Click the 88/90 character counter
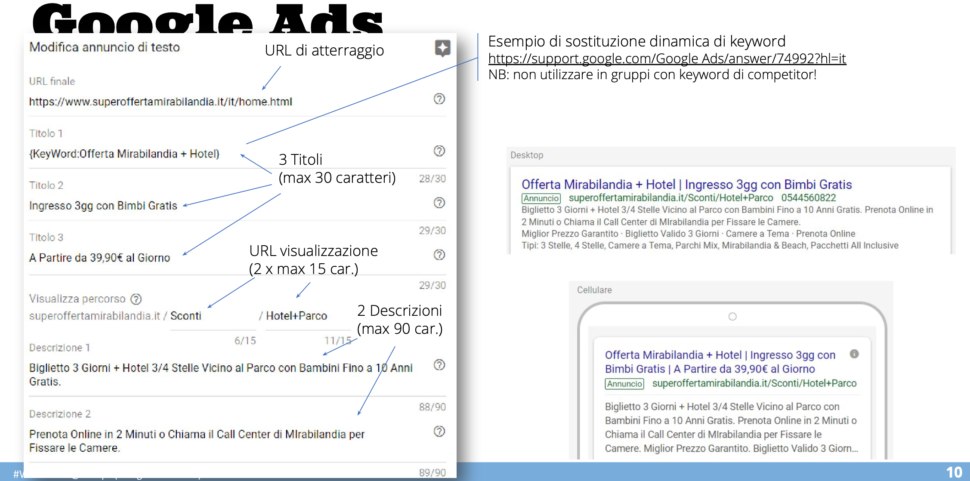The image size is (970, 481). 432,407
